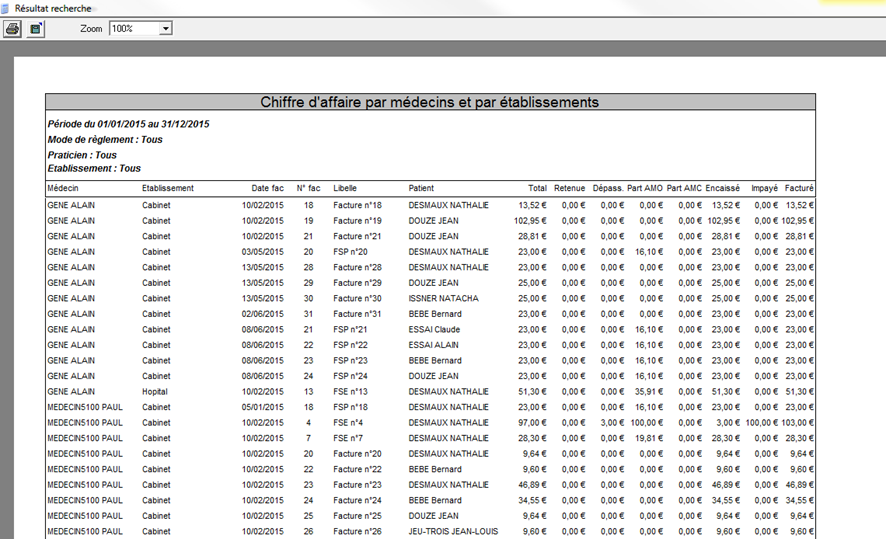Click the Date fac column header
Viewport: 886px width, 539px height.
pyautogui.click(x=267, y=188)
